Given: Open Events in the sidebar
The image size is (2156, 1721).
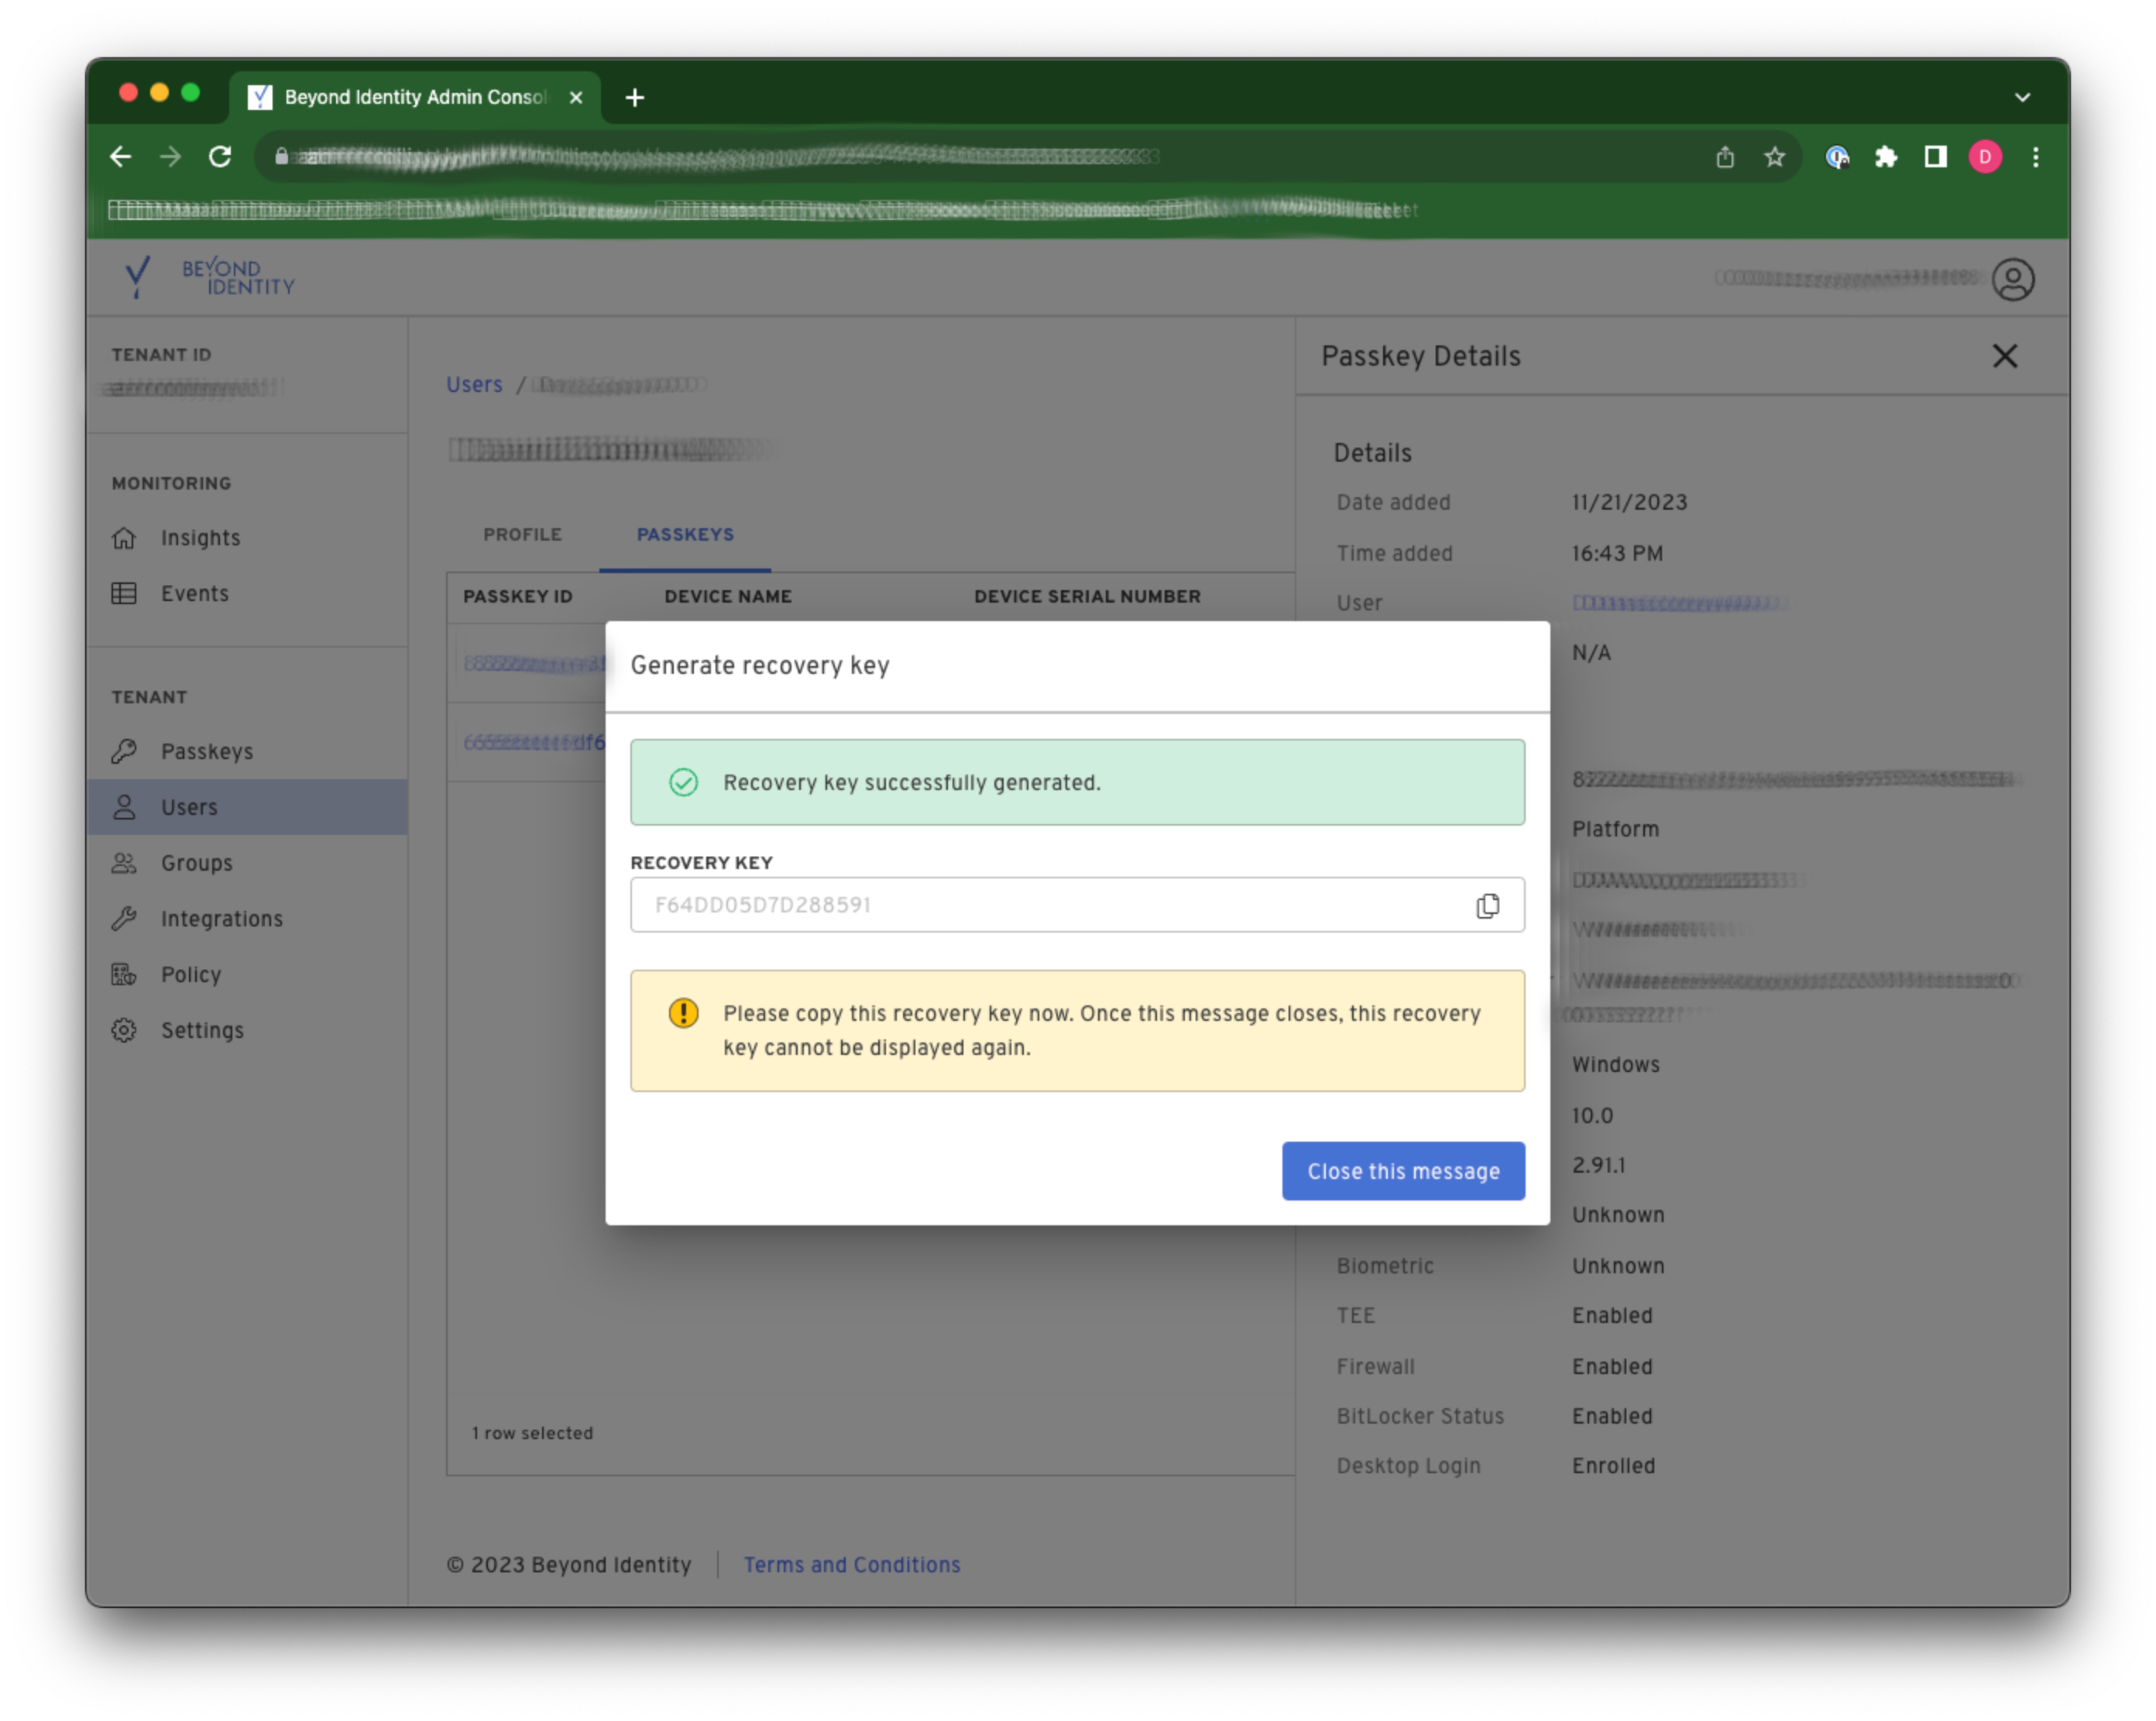Looking at the screenshot, I should click(x=194, y=594).
